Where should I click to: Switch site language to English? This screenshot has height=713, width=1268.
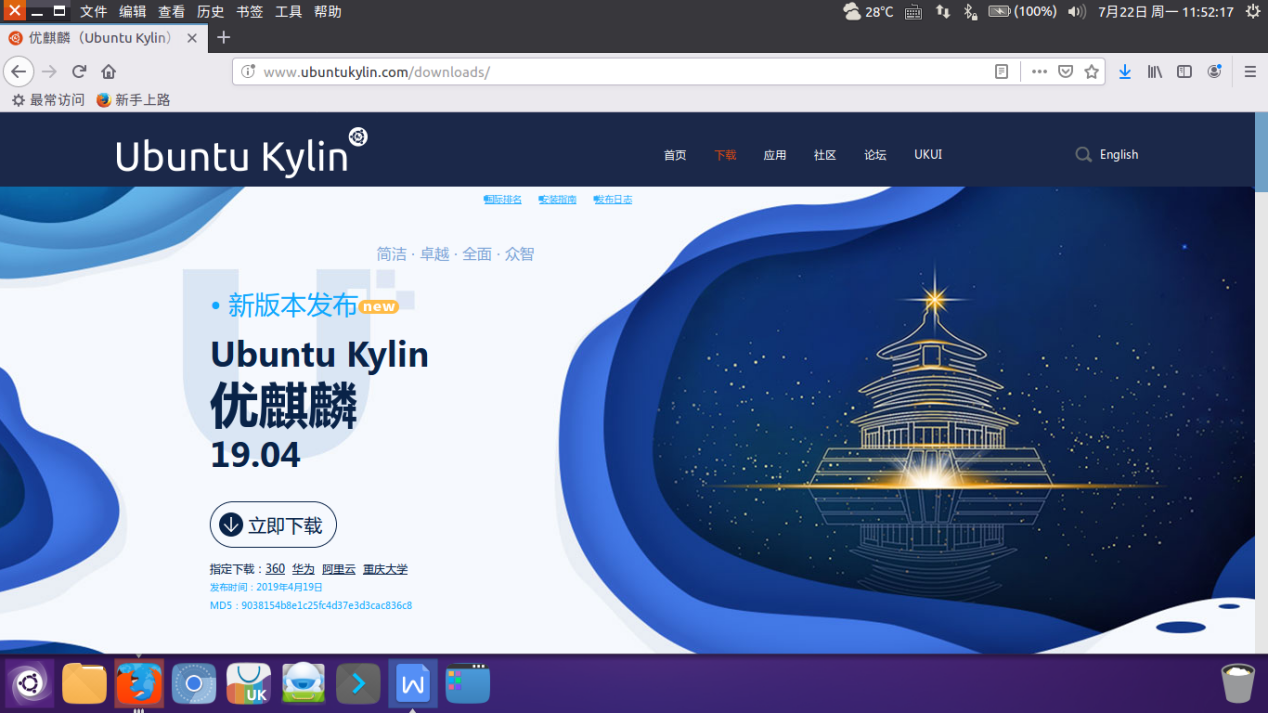coord(1119,155)
